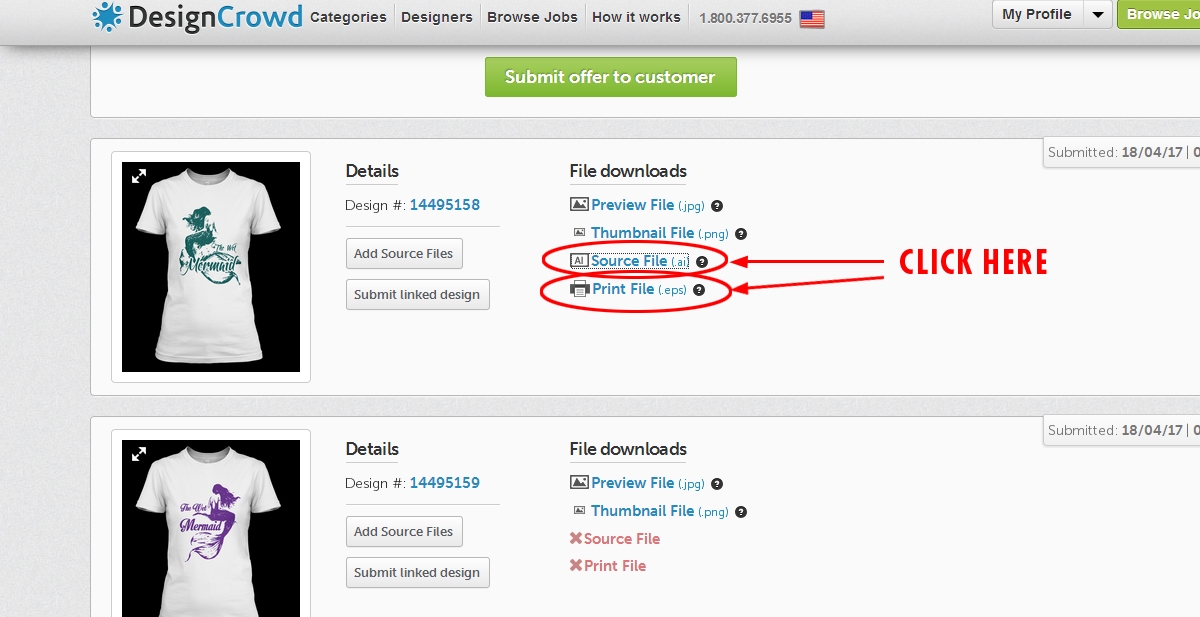Click the US flag country icon

click(812, 18)
